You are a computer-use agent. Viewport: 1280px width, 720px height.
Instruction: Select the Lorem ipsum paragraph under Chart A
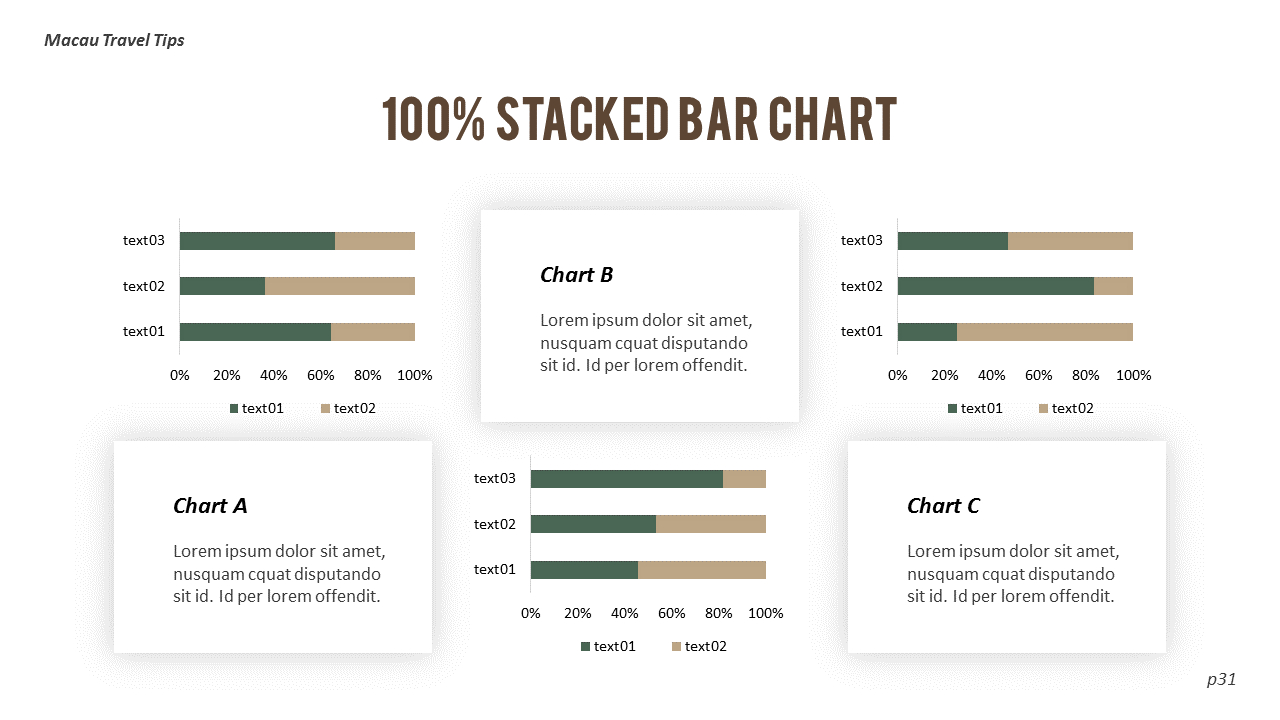279,574
